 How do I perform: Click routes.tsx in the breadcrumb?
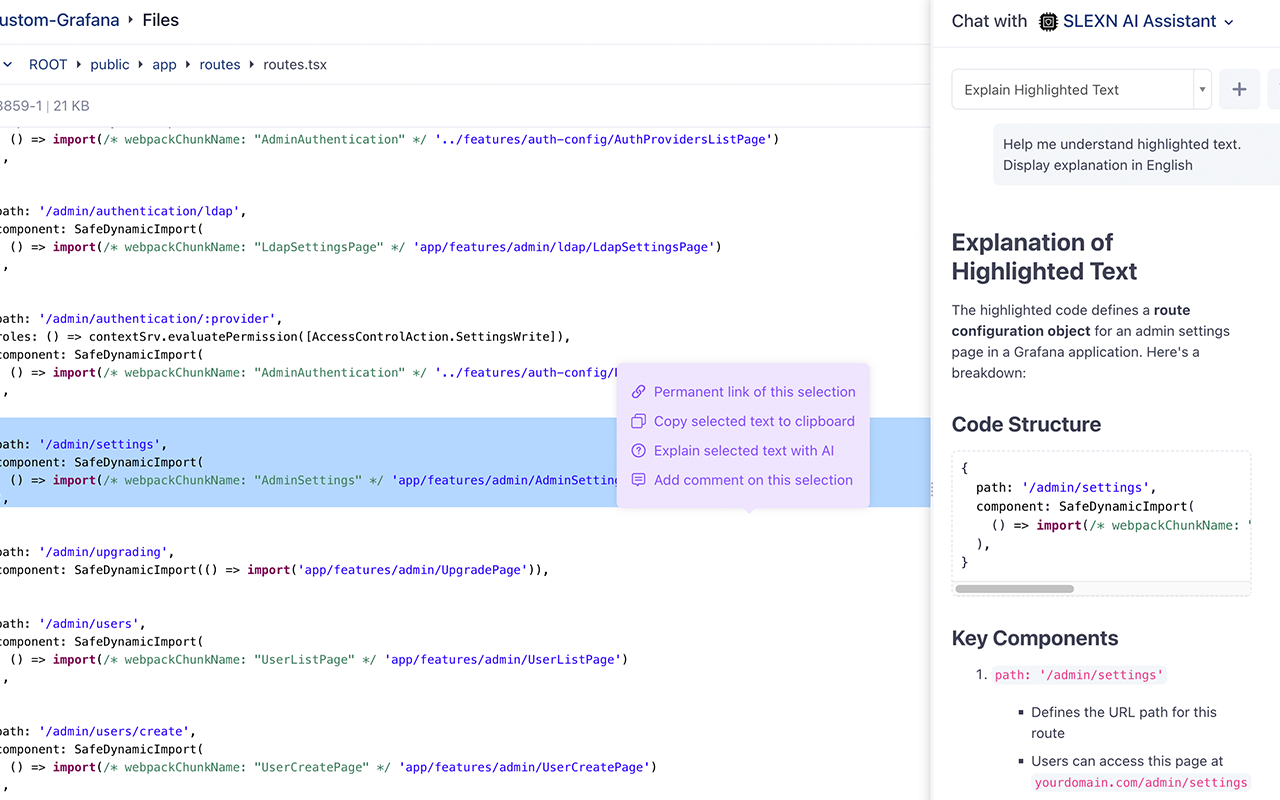[295, 64]
